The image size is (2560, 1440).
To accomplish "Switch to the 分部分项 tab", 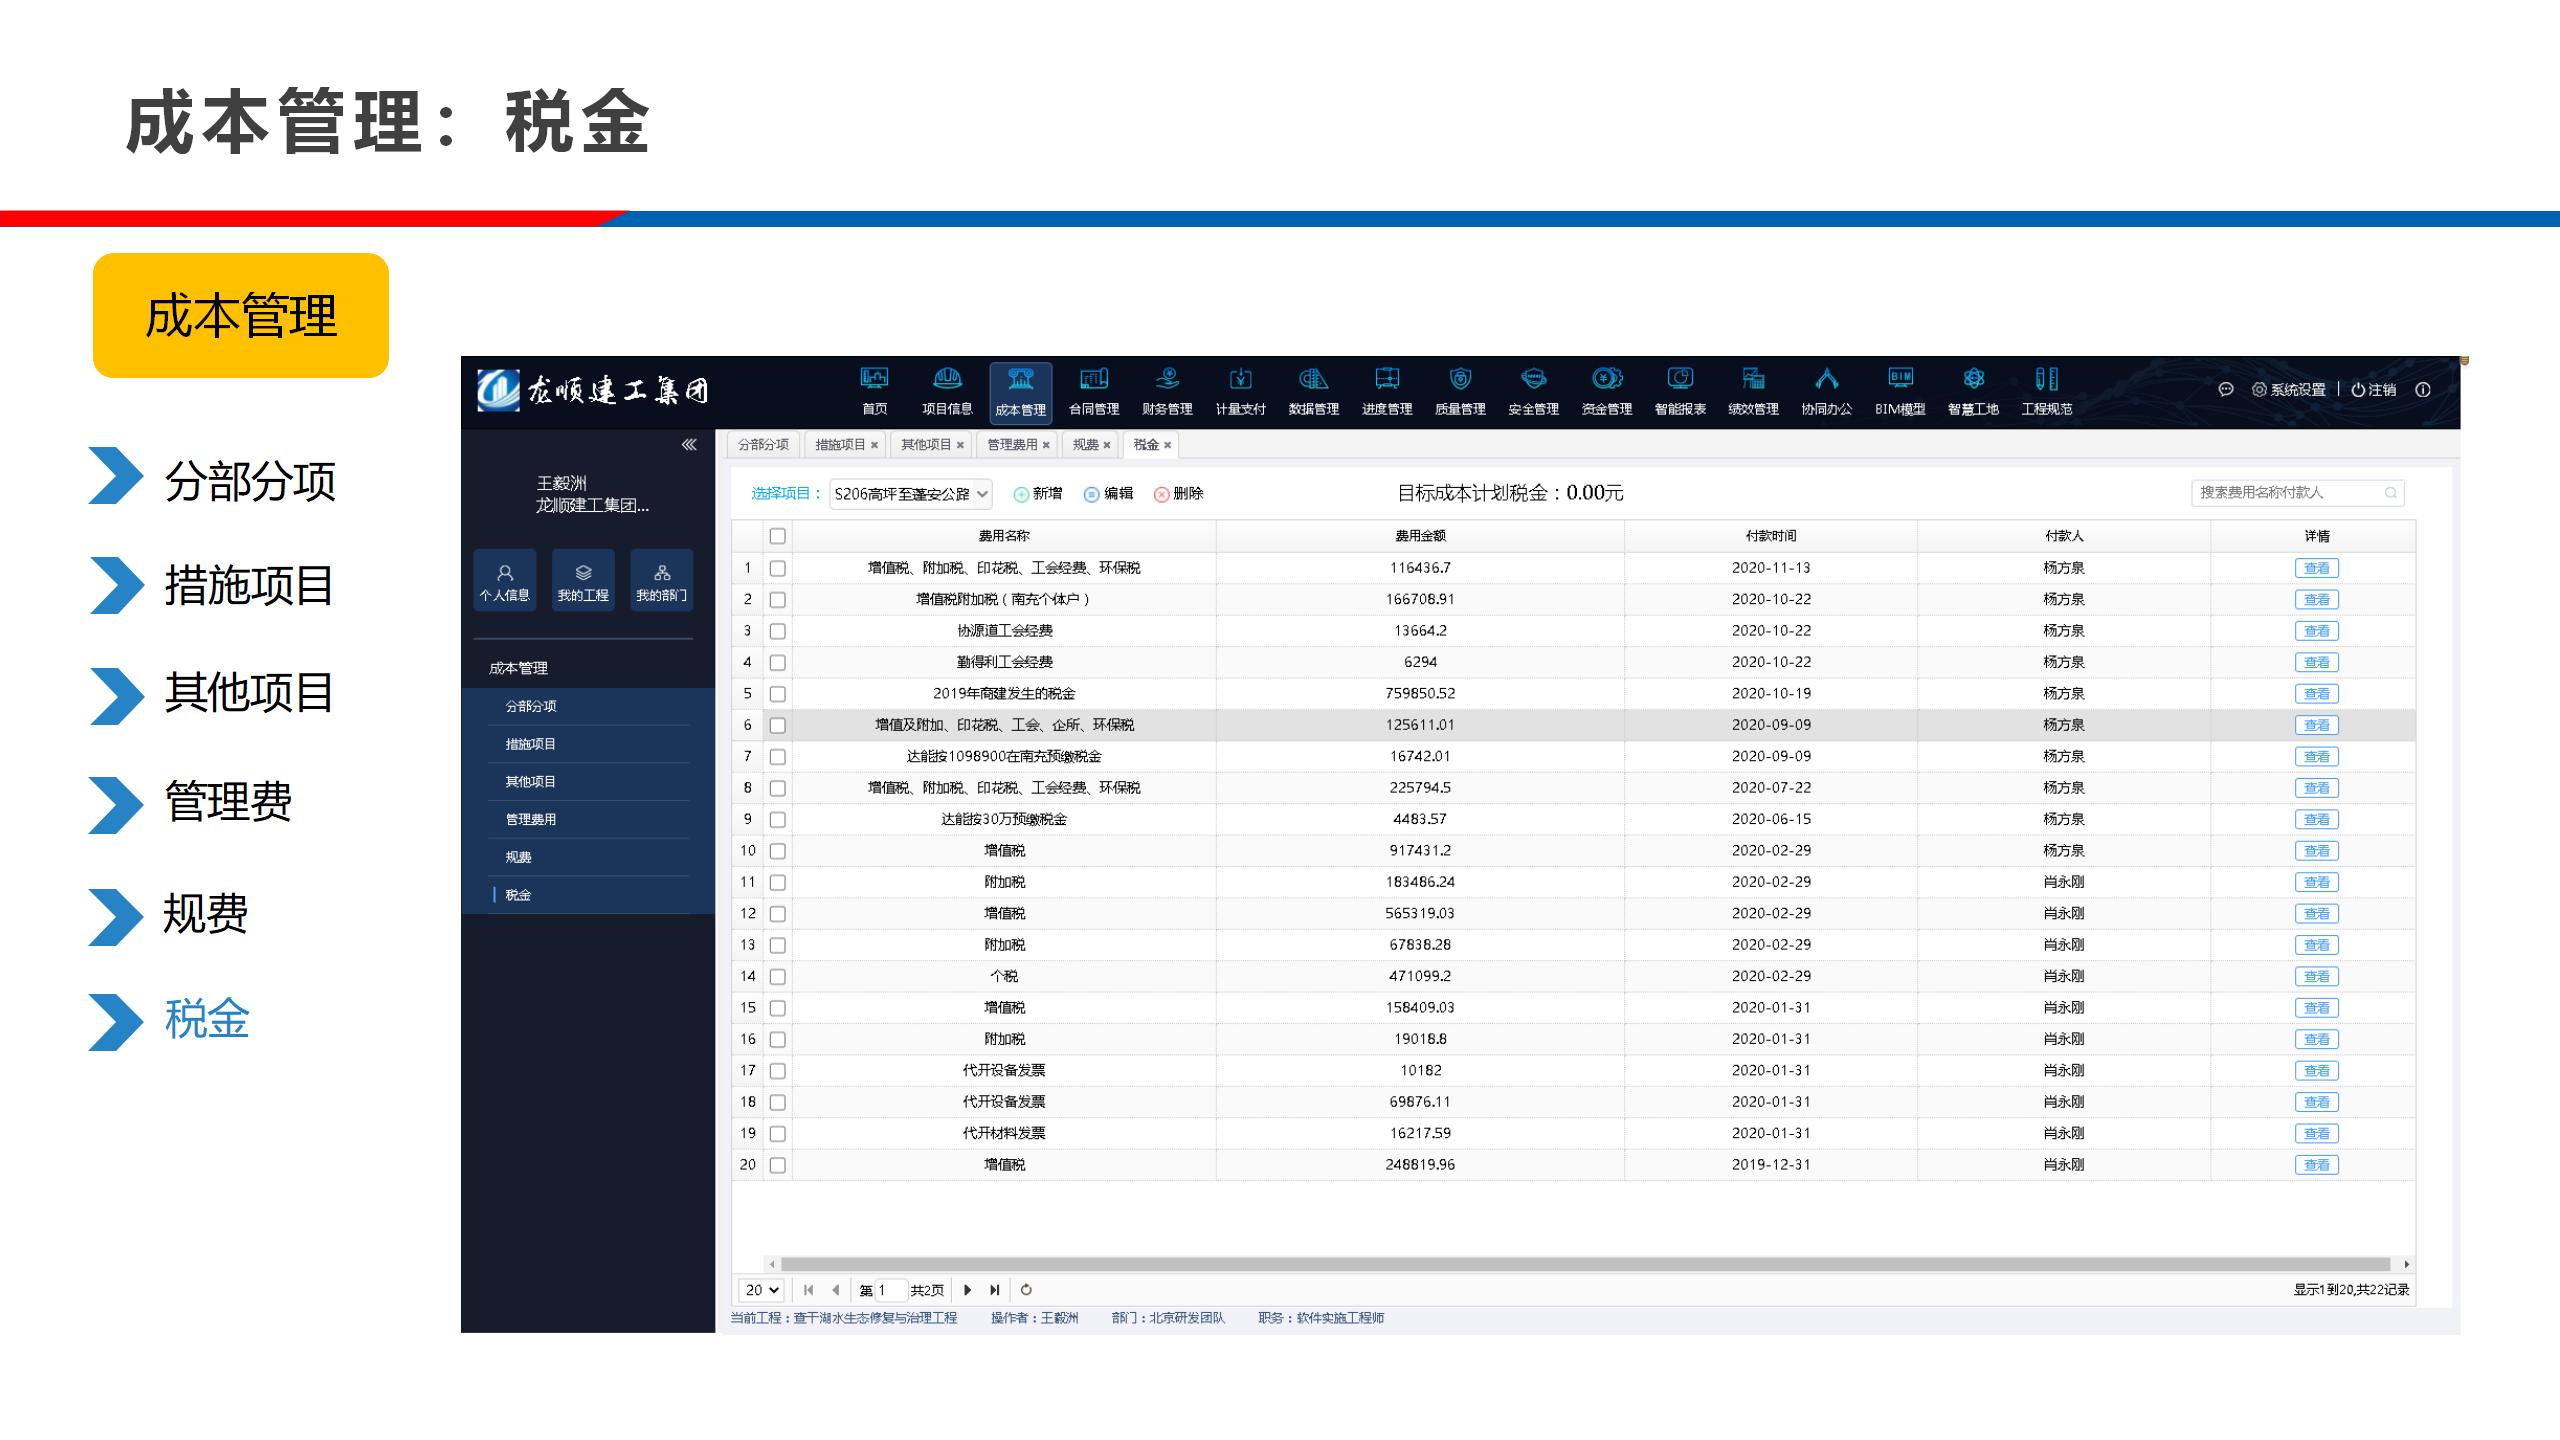I will 763,445.
